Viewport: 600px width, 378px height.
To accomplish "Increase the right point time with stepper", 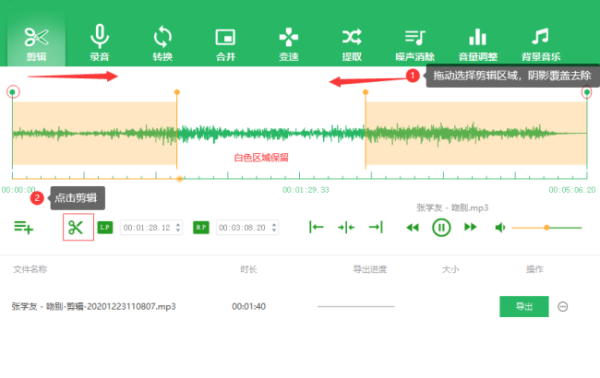I will click(274, 225).
